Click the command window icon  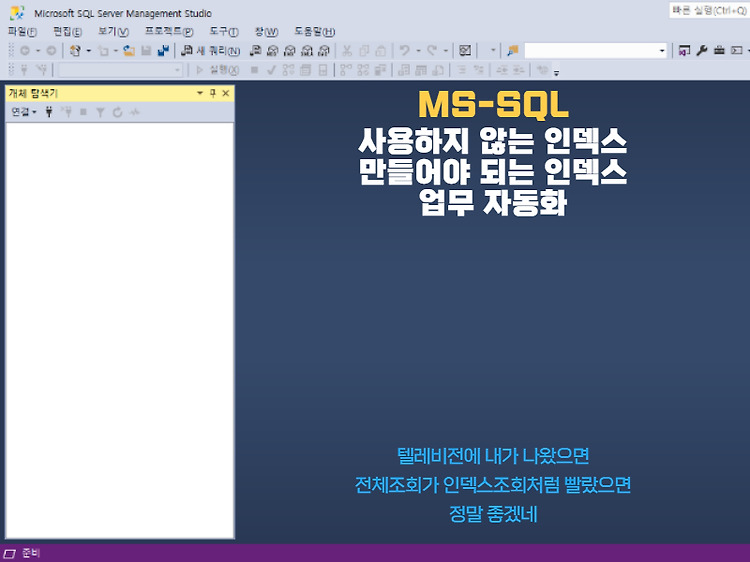point(737,50)
